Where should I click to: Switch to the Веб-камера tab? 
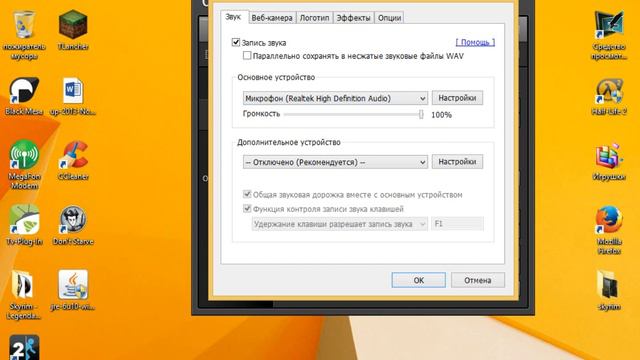[272, 18]
